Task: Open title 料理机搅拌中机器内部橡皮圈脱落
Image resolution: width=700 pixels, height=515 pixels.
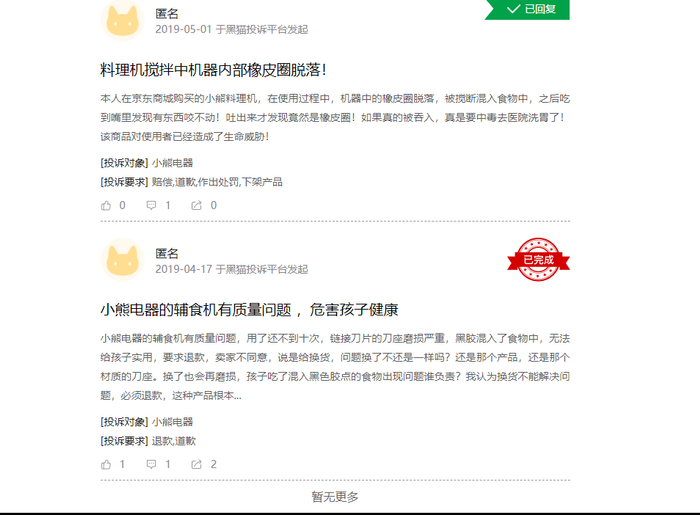Action: pos(213,70)
